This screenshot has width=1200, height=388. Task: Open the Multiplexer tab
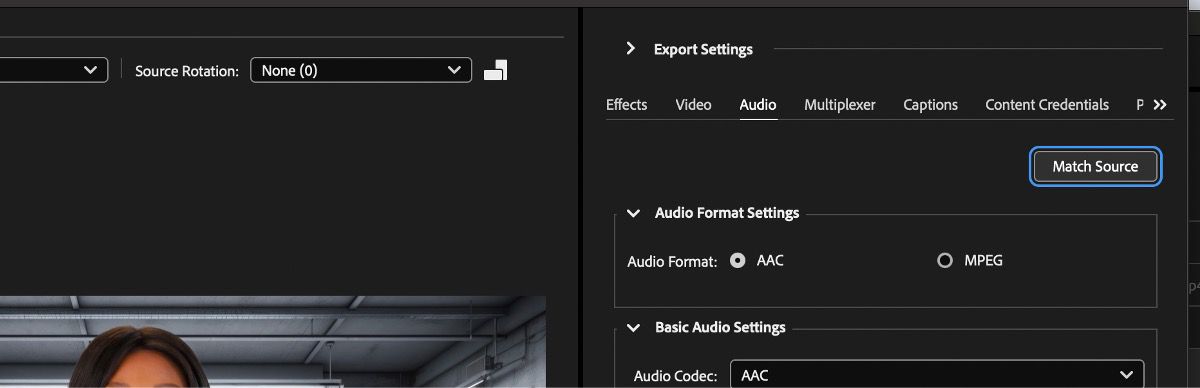840,104
